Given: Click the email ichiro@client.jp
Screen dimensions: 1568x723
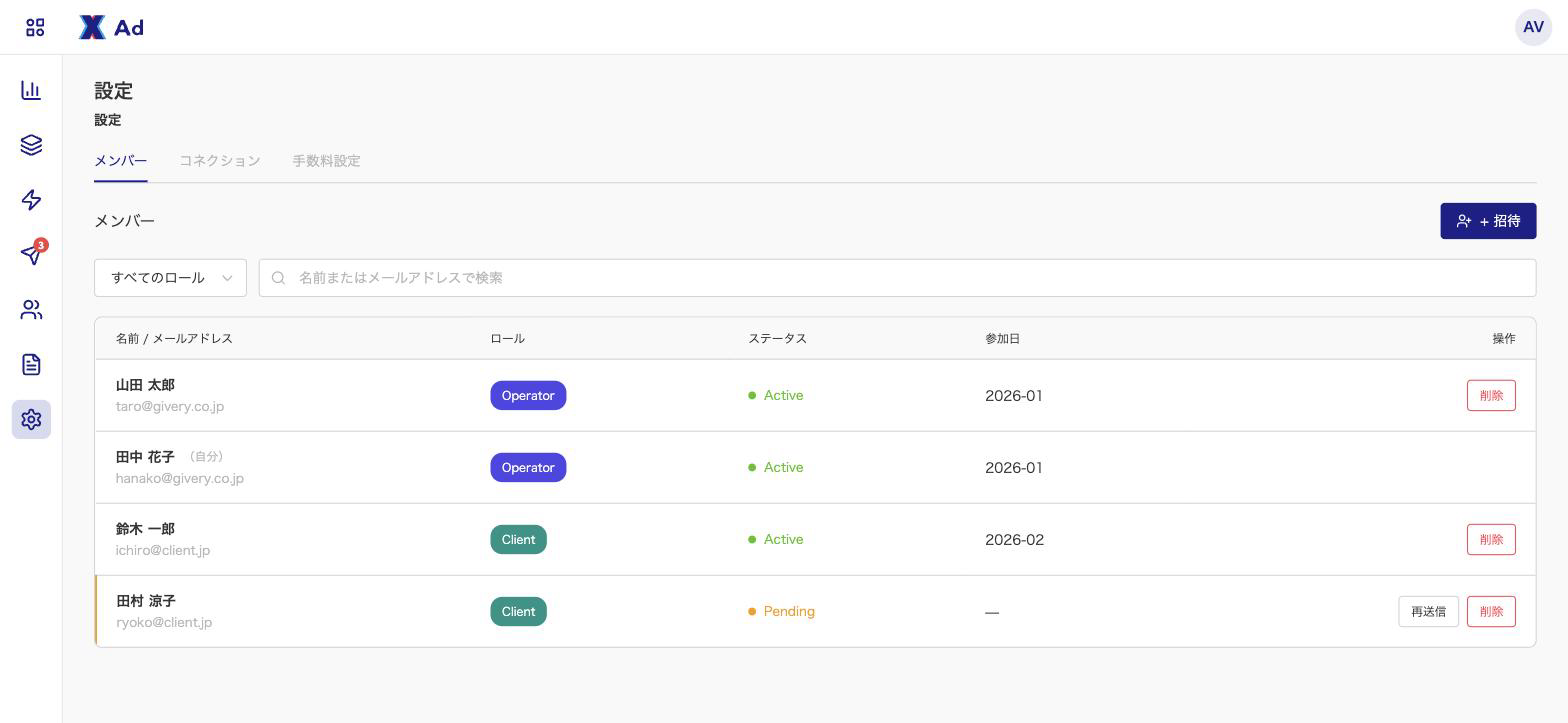Looking at the screenshot, I should pyautogui.click(x=163, y=550).
